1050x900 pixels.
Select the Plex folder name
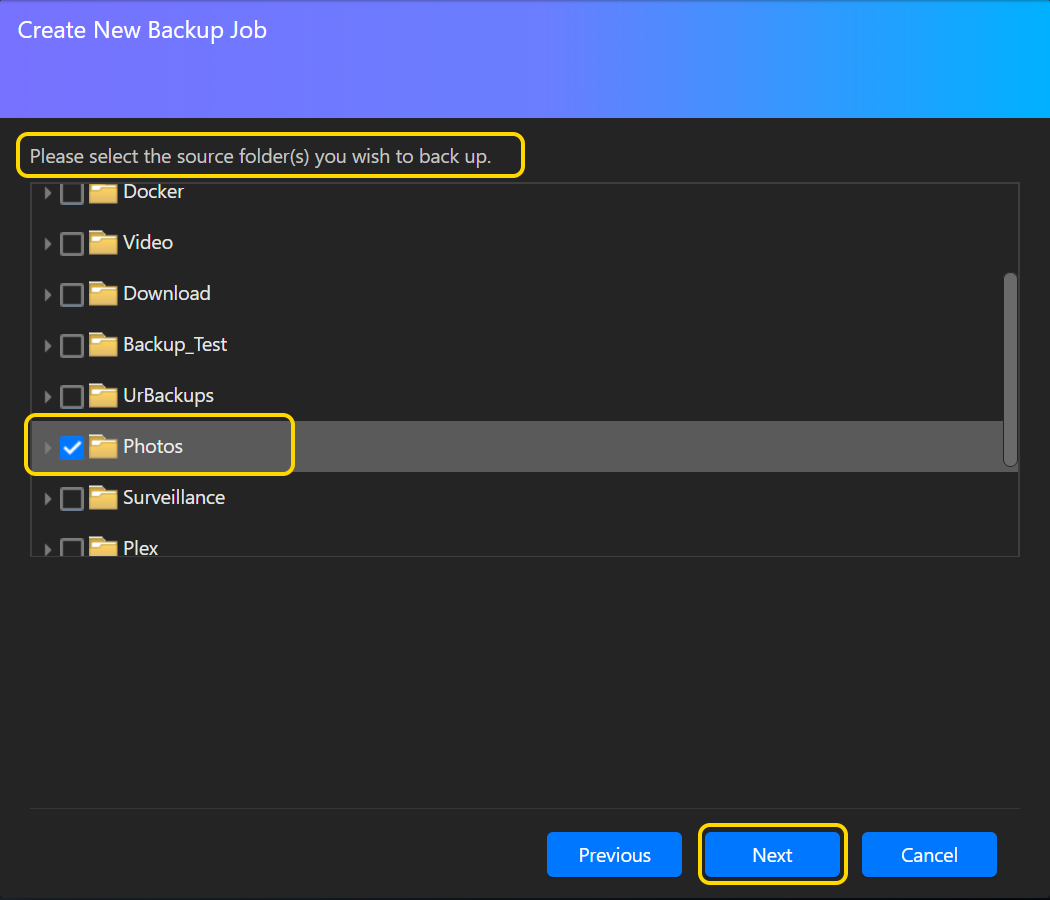141,548
